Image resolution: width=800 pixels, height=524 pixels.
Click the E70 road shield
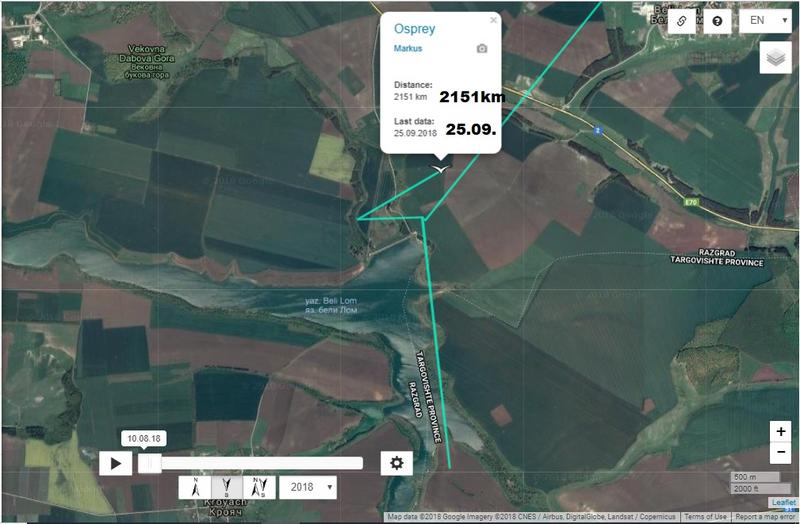(x=691, y=203)
